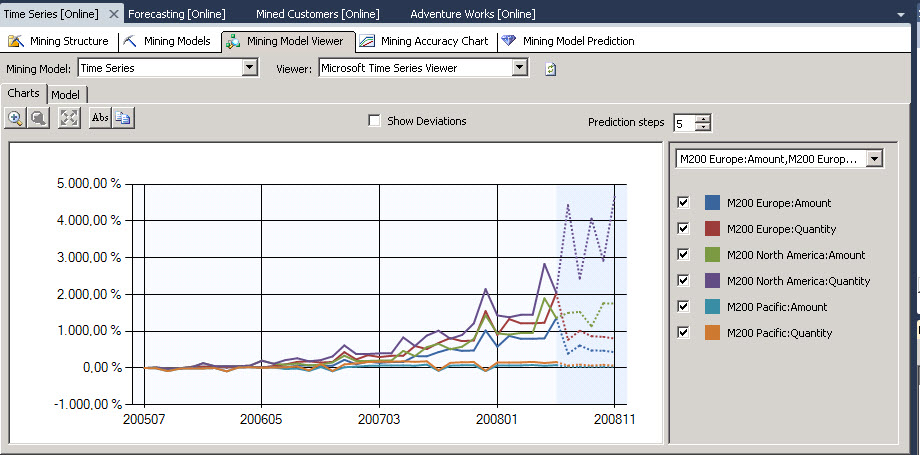
Task: Switch to the Model sub-tab
Action: [x=66, y=95]
